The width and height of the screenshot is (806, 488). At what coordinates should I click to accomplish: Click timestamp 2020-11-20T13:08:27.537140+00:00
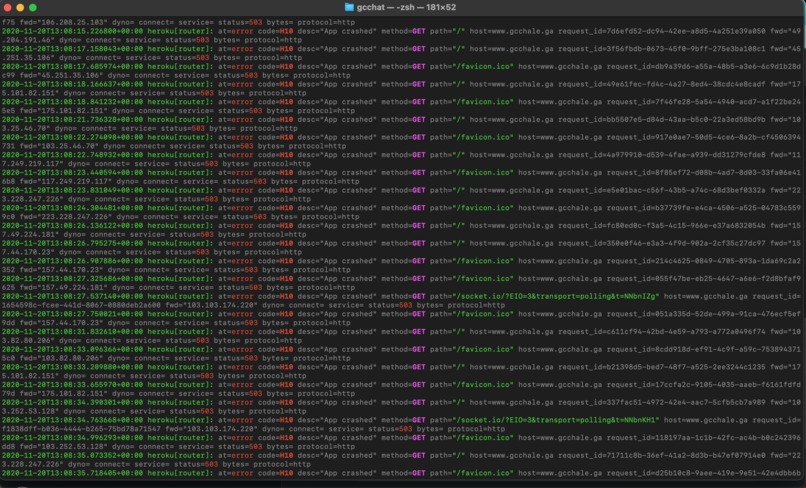coord(72,296)
